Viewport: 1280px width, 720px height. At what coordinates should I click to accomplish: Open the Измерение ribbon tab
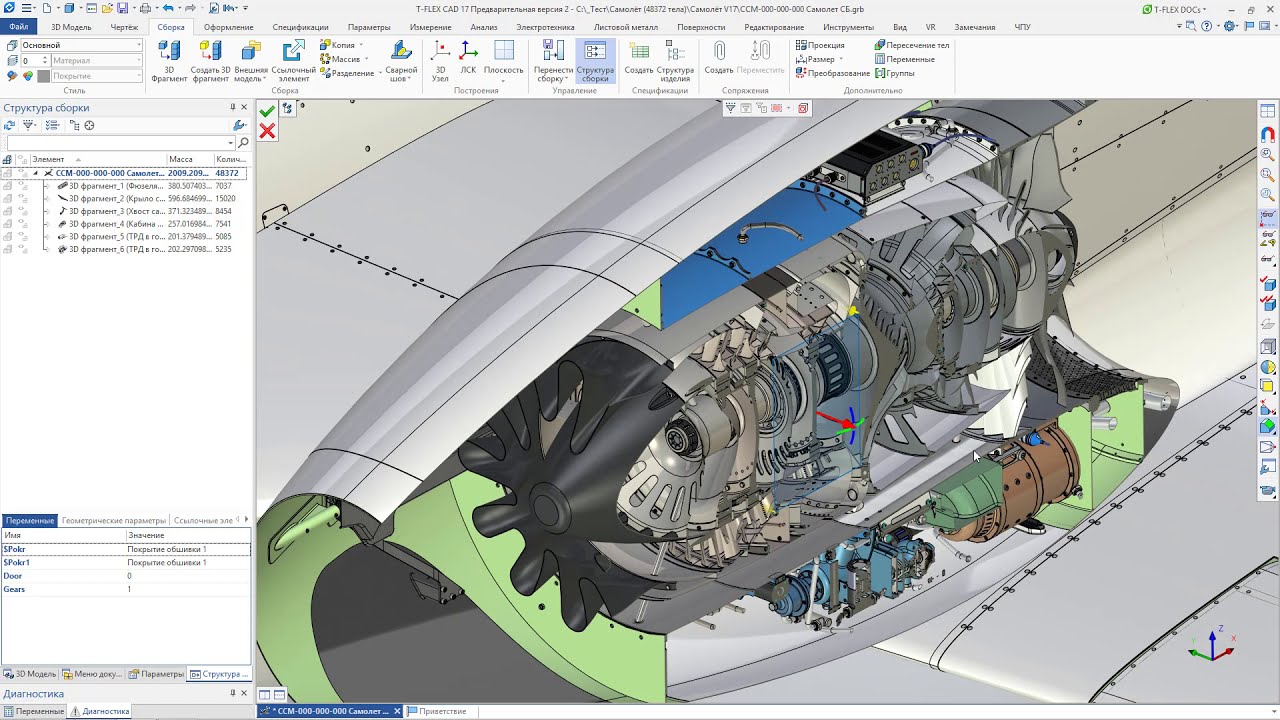click(x=430, y=27)
